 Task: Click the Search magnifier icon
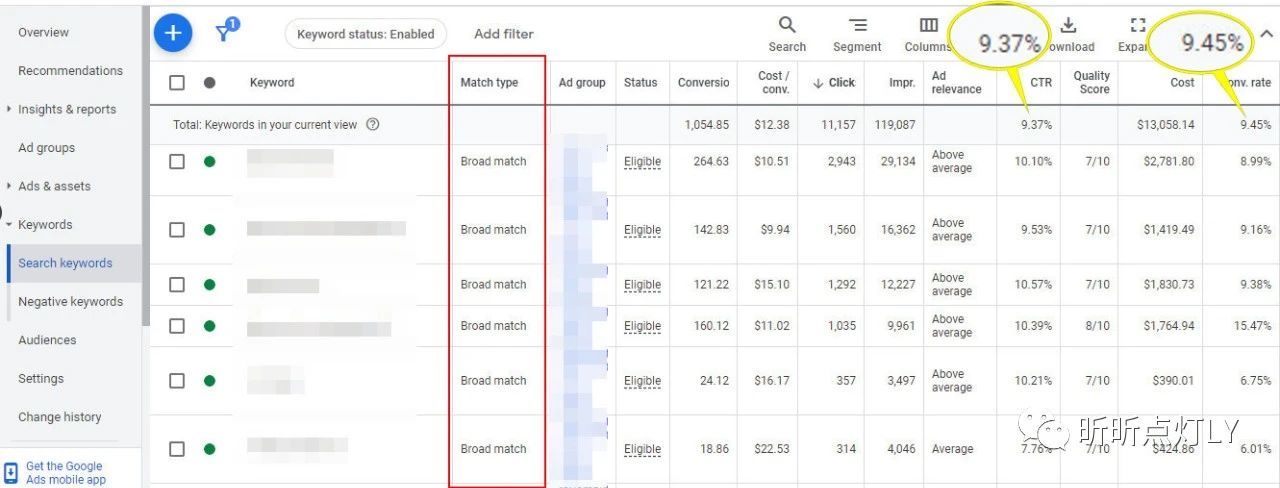click(x=787, y=25)
